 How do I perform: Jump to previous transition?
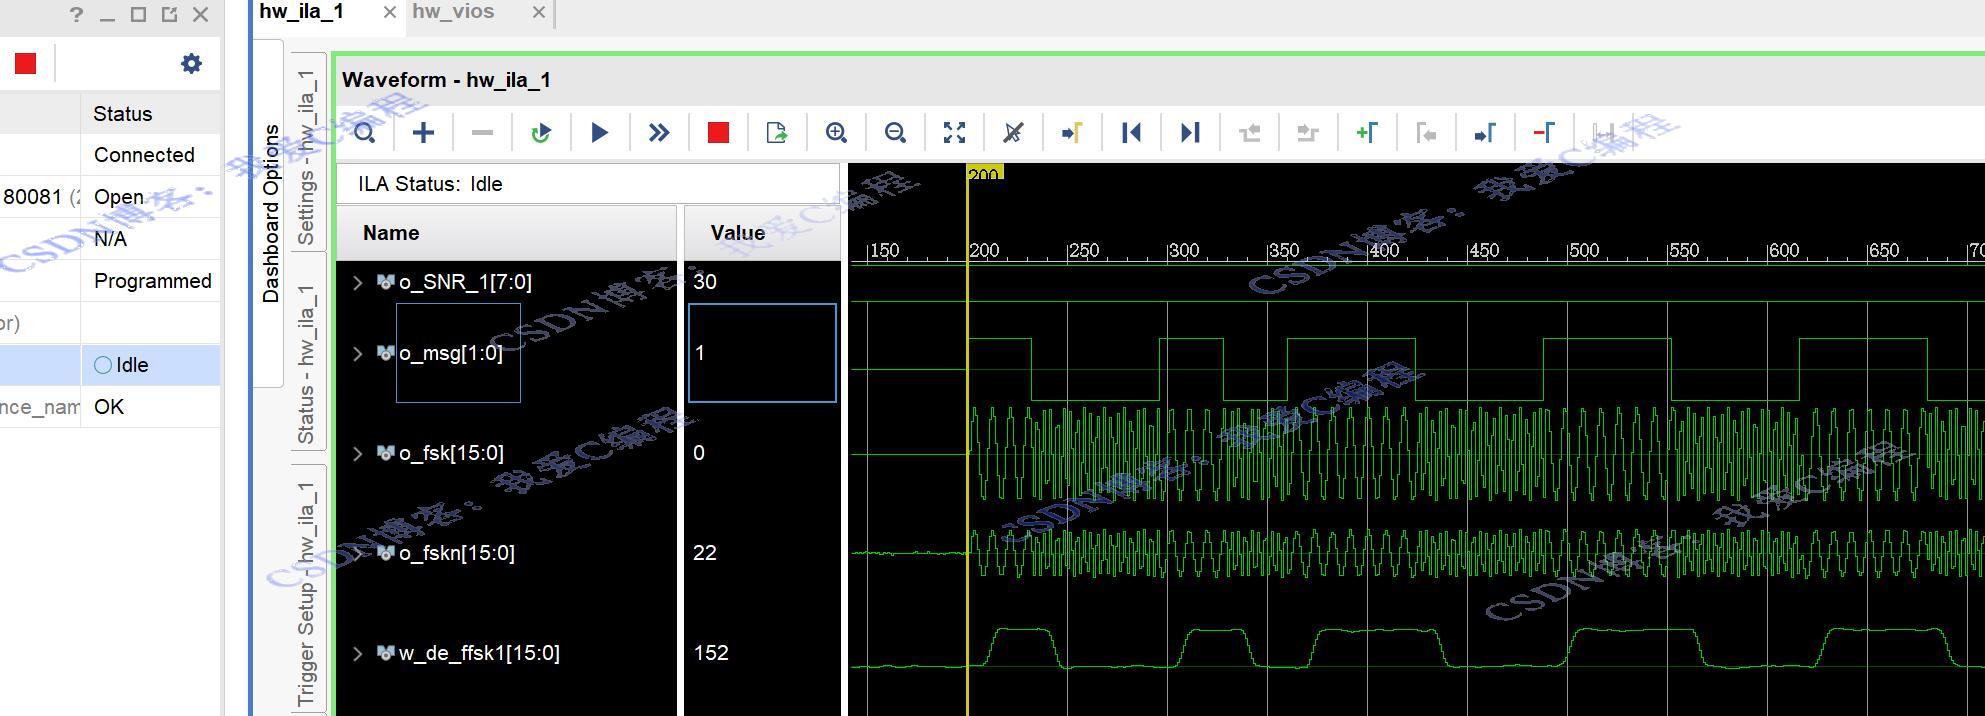pyautogui.click(x=1249, y=133)
